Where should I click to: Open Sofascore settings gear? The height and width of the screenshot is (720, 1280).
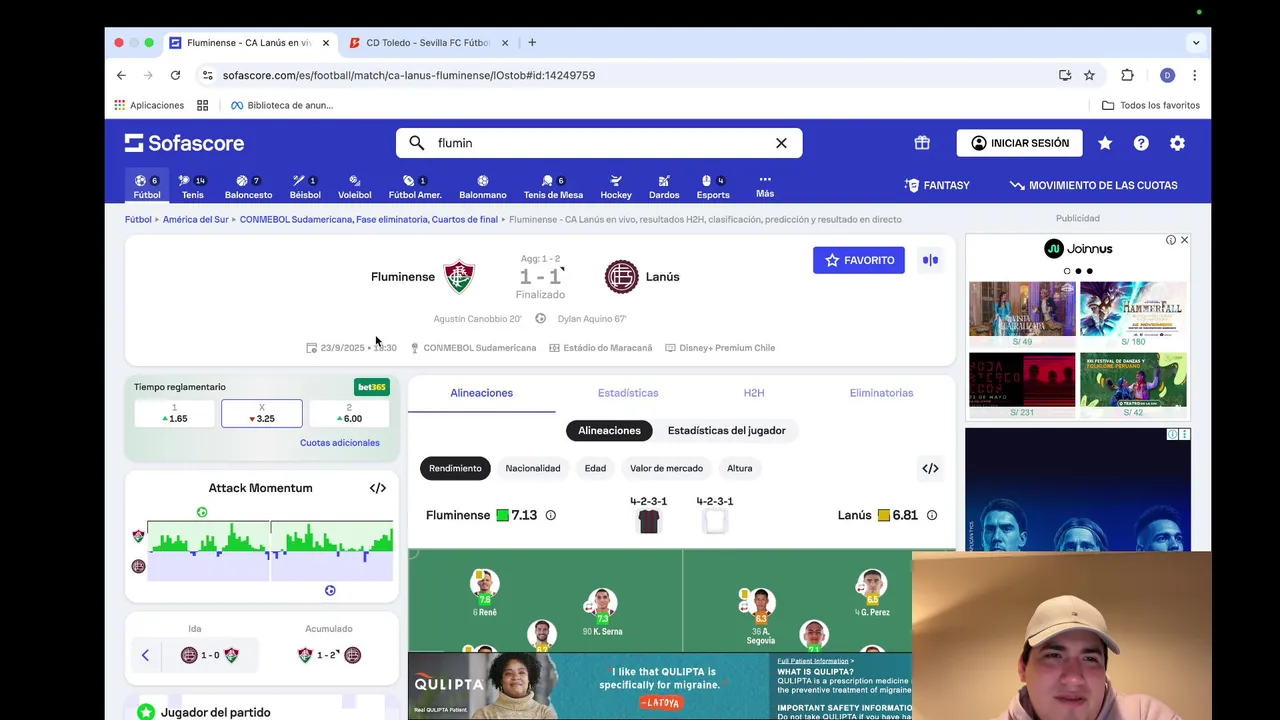tap(1177, 143)
